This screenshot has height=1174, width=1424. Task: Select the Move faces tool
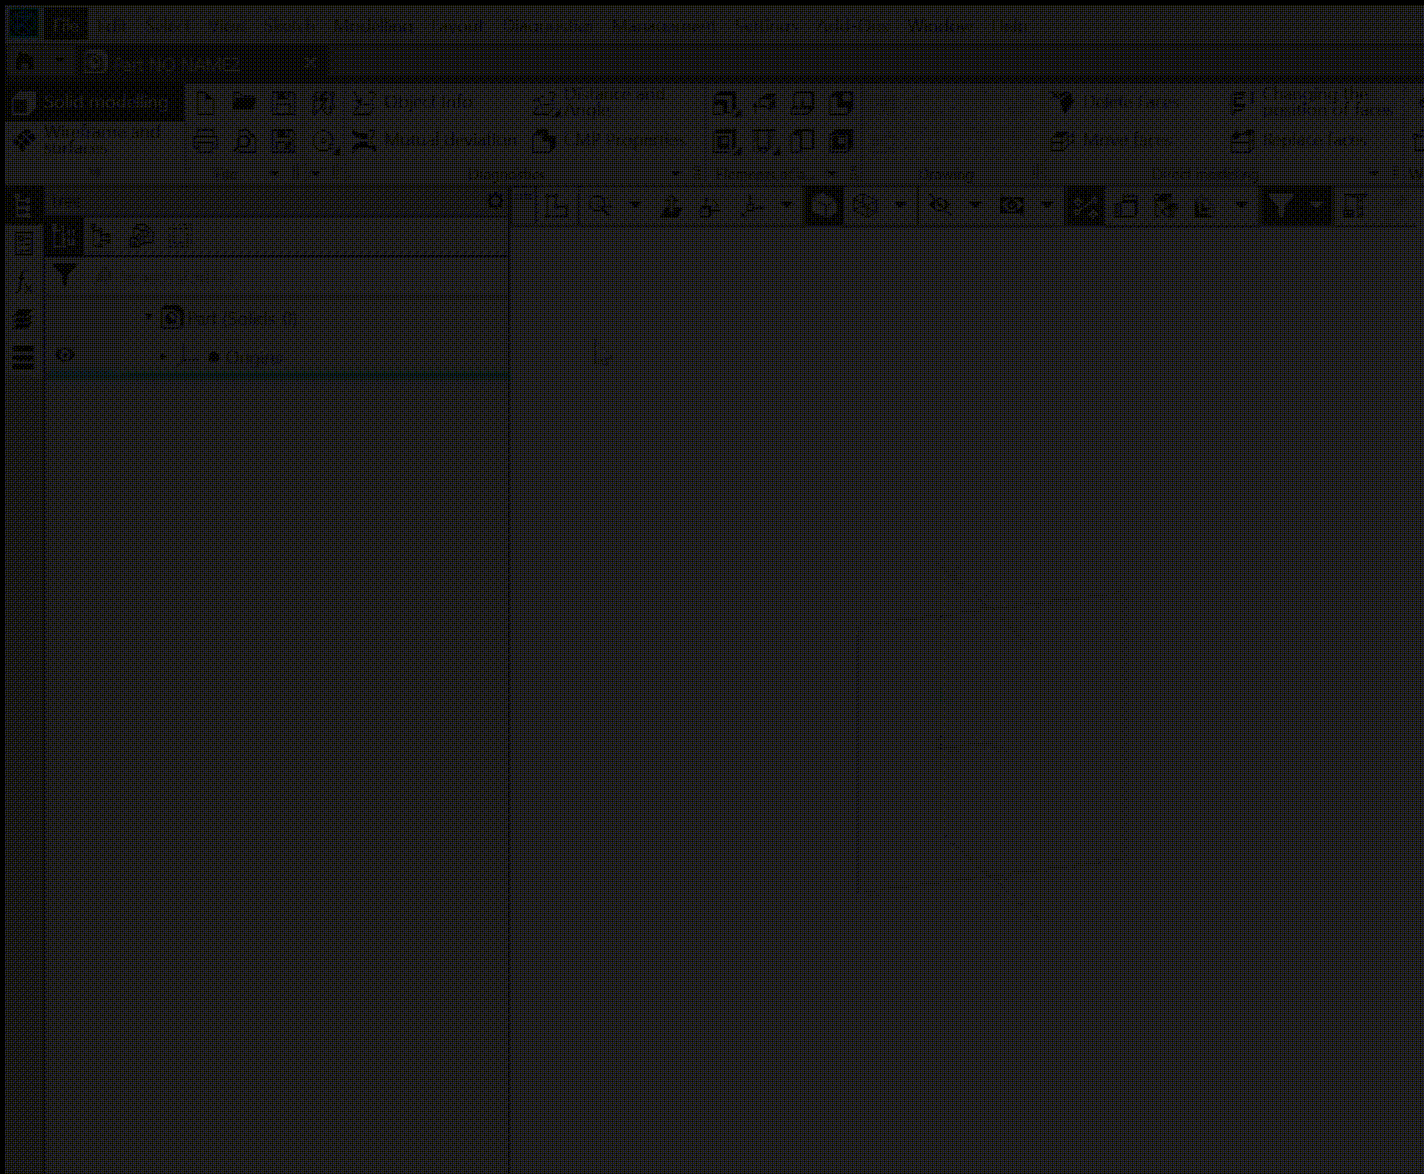(1112, 140)
